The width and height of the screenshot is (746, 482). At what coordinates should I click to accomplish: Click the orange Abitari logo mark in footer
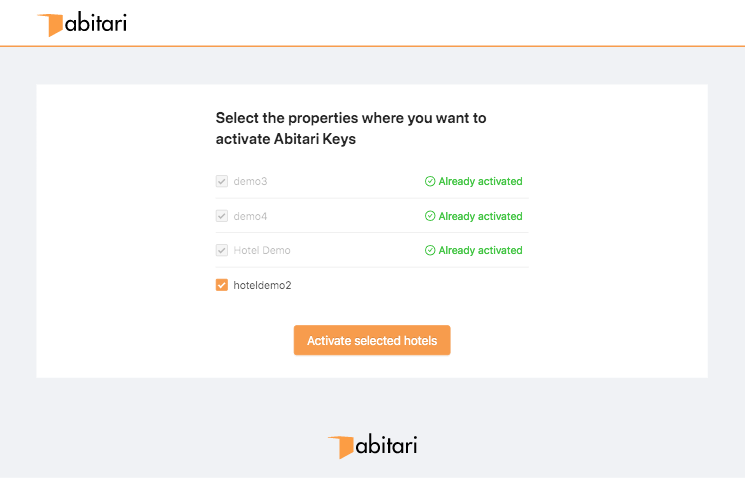[x=341, y=447]
